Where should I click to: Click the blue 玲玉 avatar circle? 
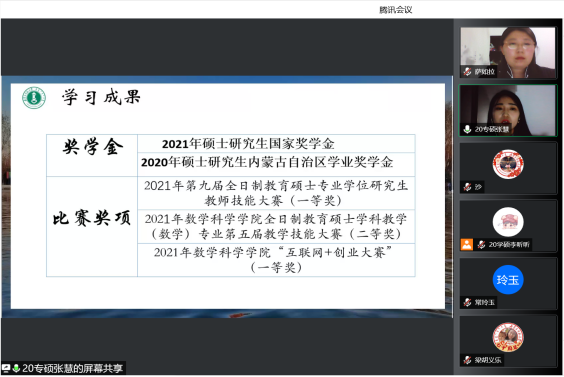(508, 280)
